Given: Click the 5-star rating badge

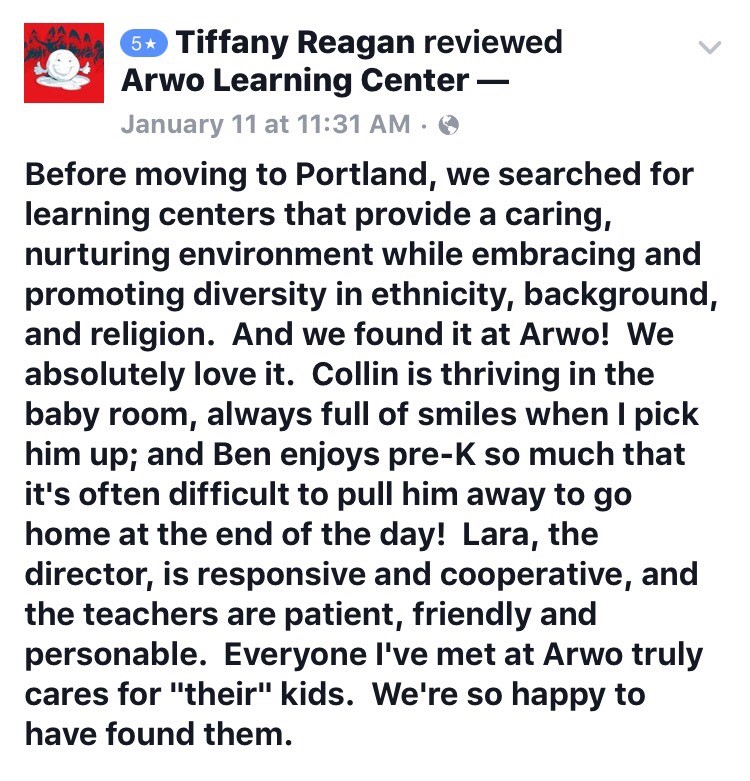Looking at the screenshot, I should 144,44.
